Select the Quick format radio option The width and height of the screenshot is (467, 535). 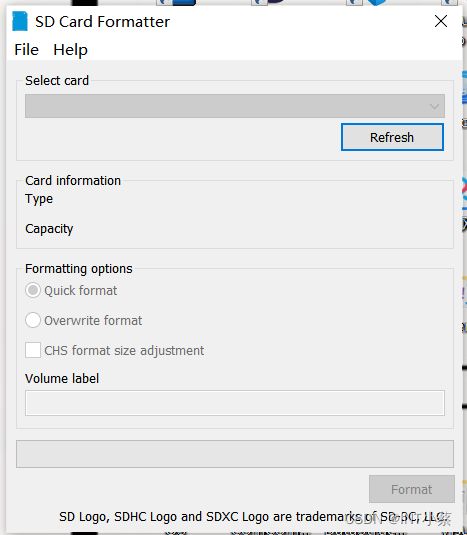[x=33, y=290]
